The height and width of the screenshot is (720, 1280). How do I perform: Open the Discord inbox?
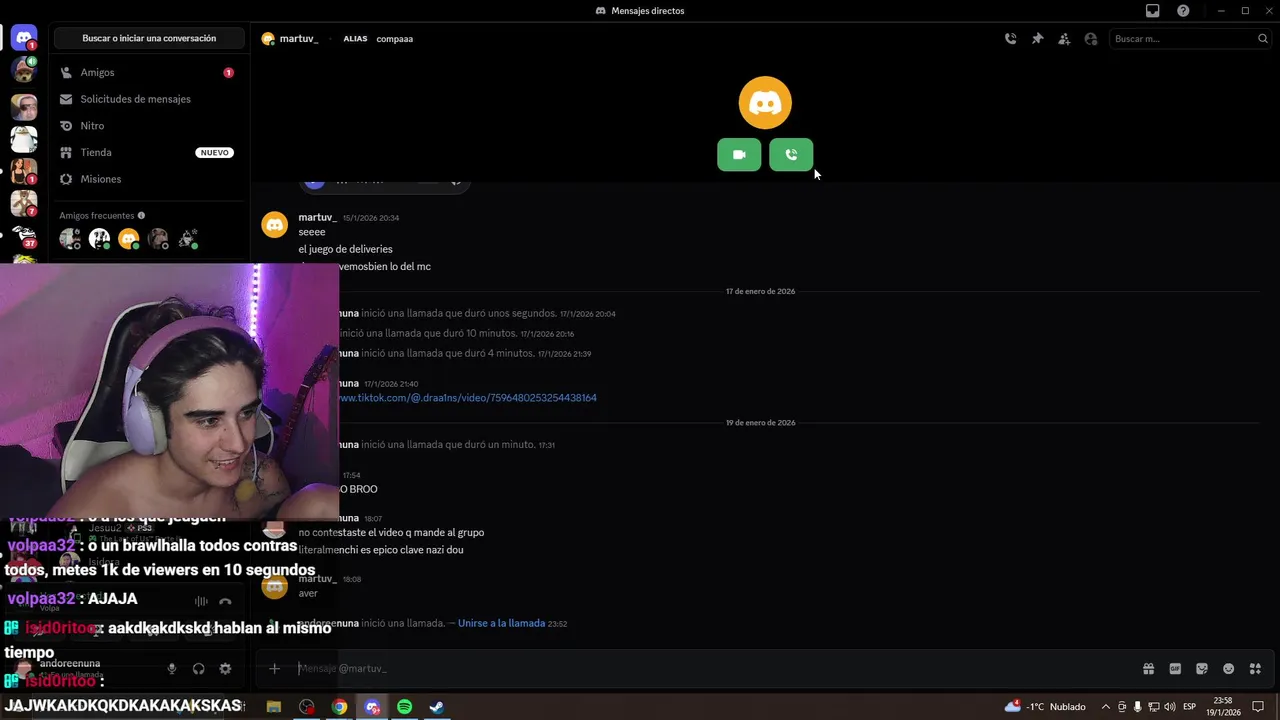tap(1153, 11)
